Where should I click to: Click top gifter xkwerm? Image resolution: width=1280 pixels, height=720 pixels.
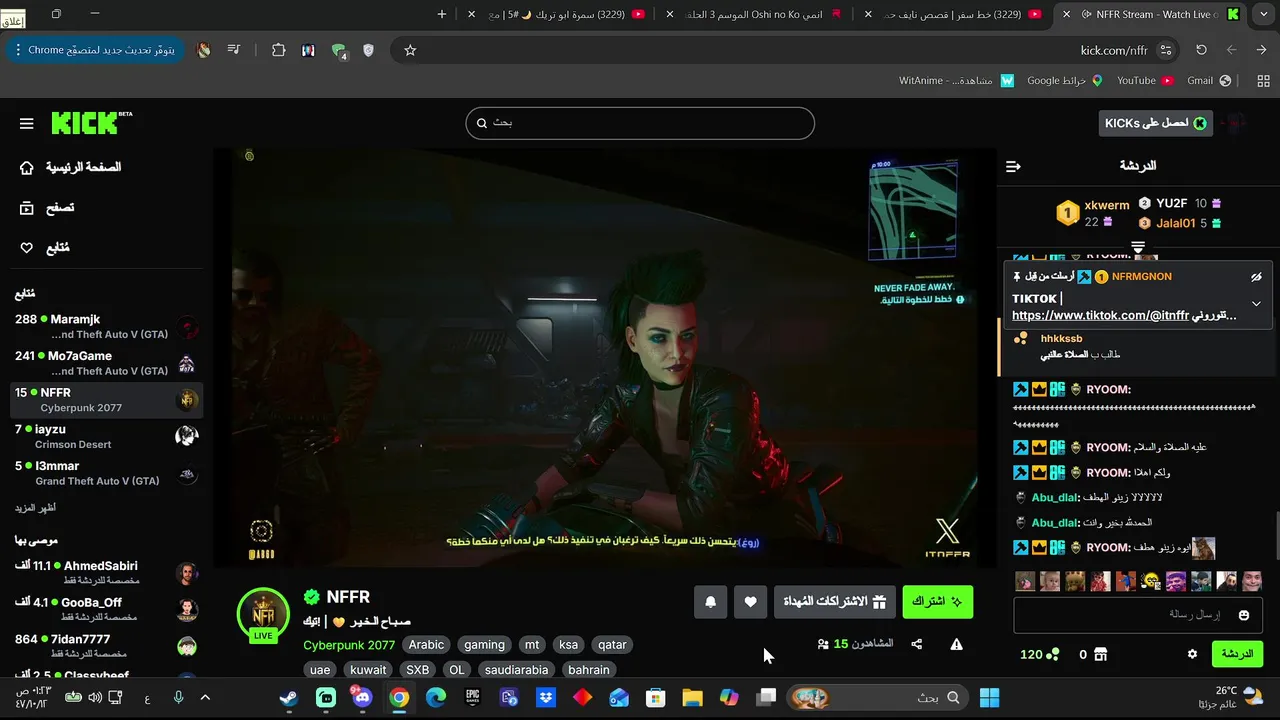tap(1107, 205)
